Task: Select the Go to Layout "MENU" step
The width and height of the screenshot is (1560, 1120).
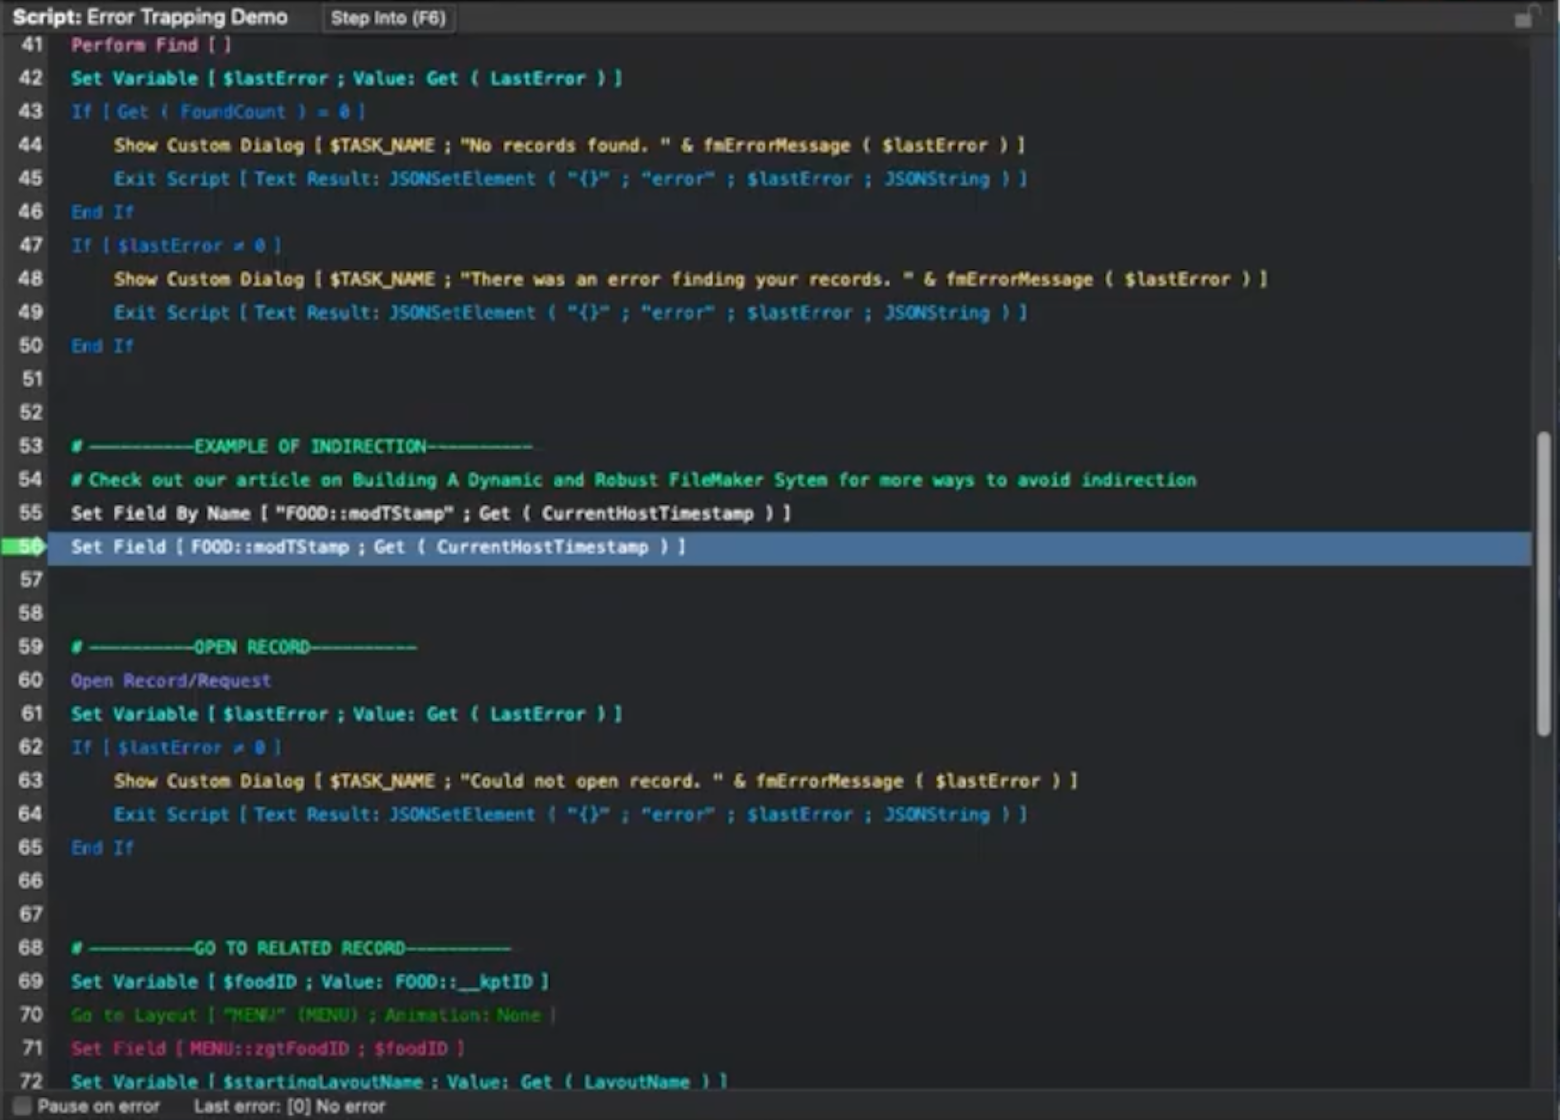Action: (789, 1015)
